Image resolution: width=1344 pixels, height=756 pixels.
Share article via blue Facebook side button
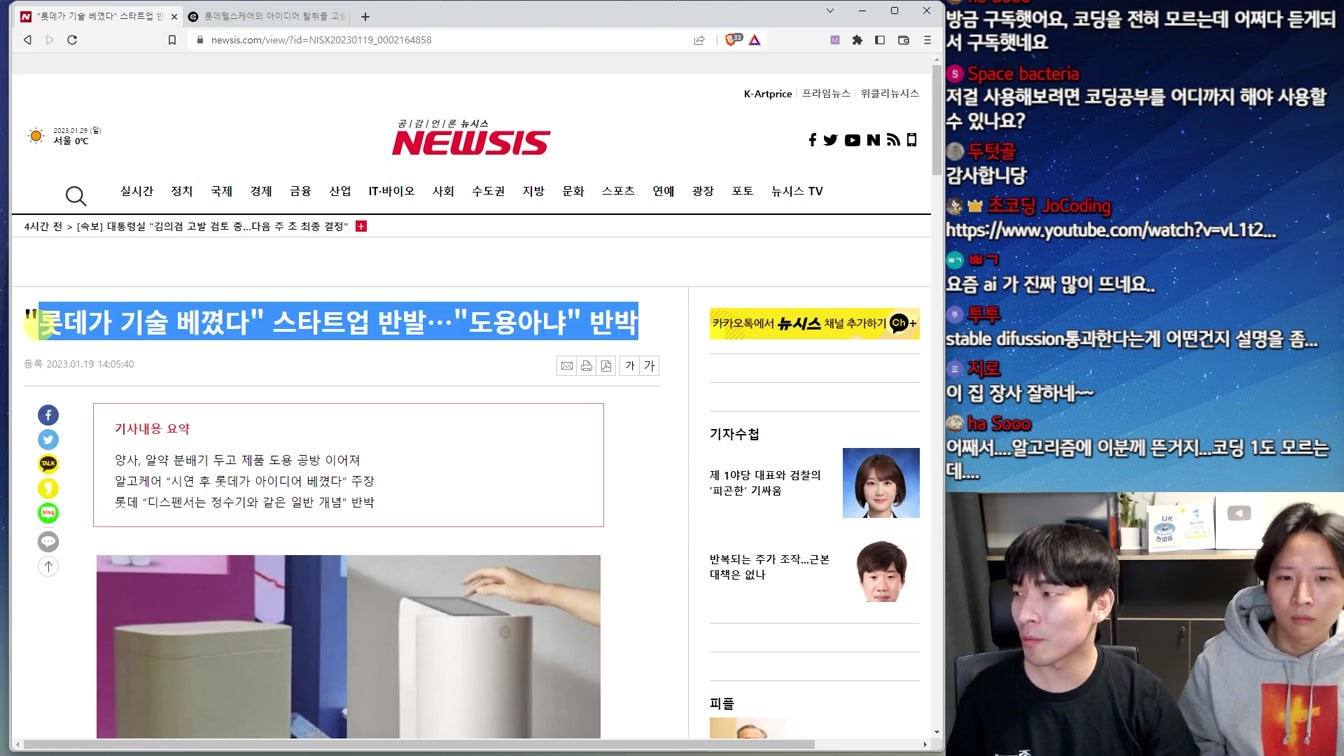point(48,415)
